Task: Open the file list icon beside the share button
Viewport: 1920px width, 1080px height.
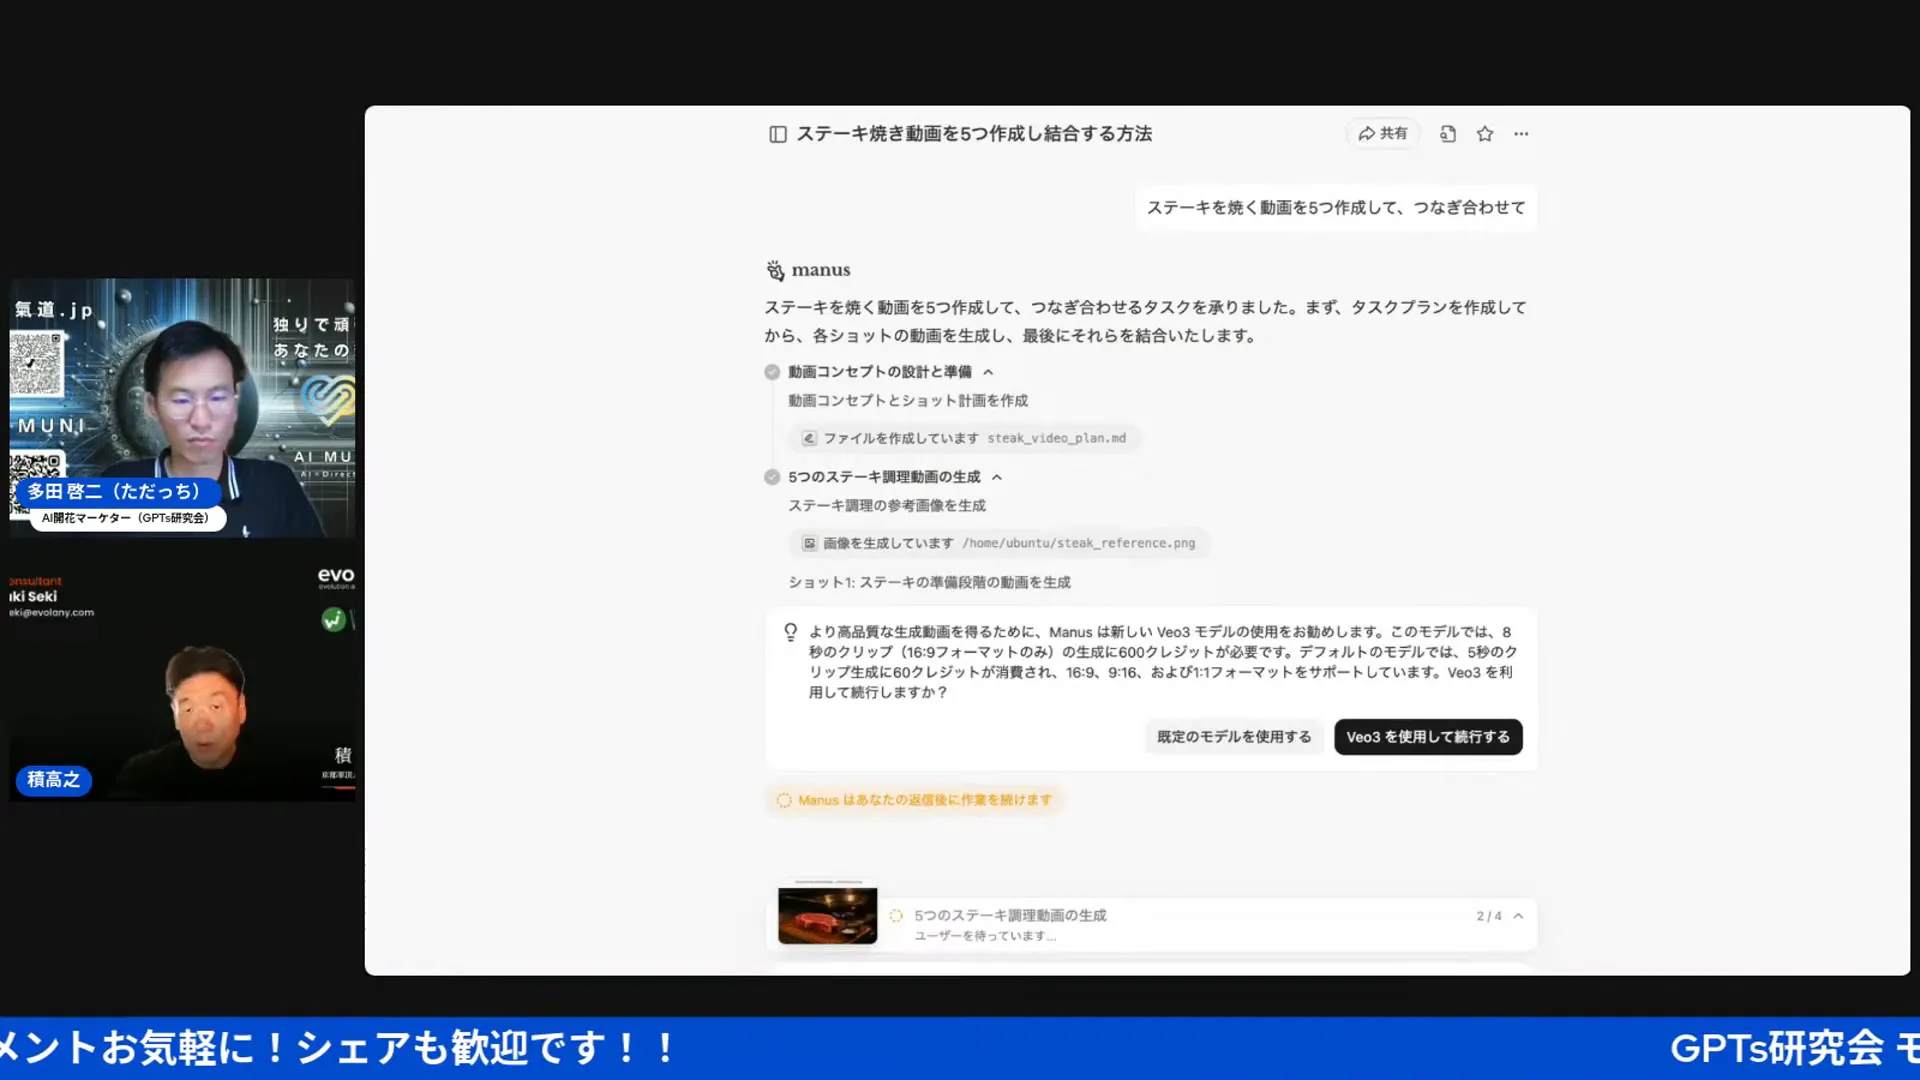Action: coord(1447,133)
